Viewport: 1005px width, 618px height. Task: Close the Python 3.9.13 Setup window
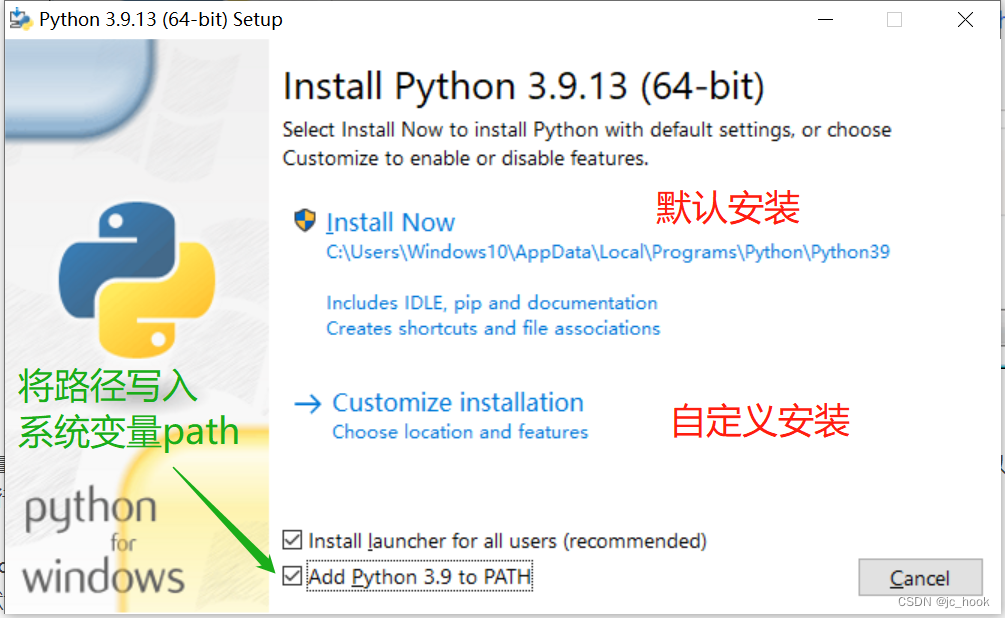pyautogui.click(x=965, y=20)
